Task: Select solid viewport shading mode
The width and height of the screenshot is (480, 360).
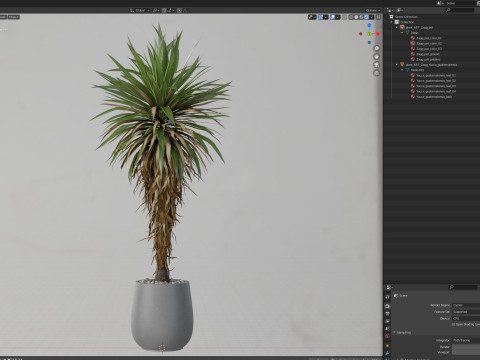Action: pyautogui.click(x=356, y=17)
